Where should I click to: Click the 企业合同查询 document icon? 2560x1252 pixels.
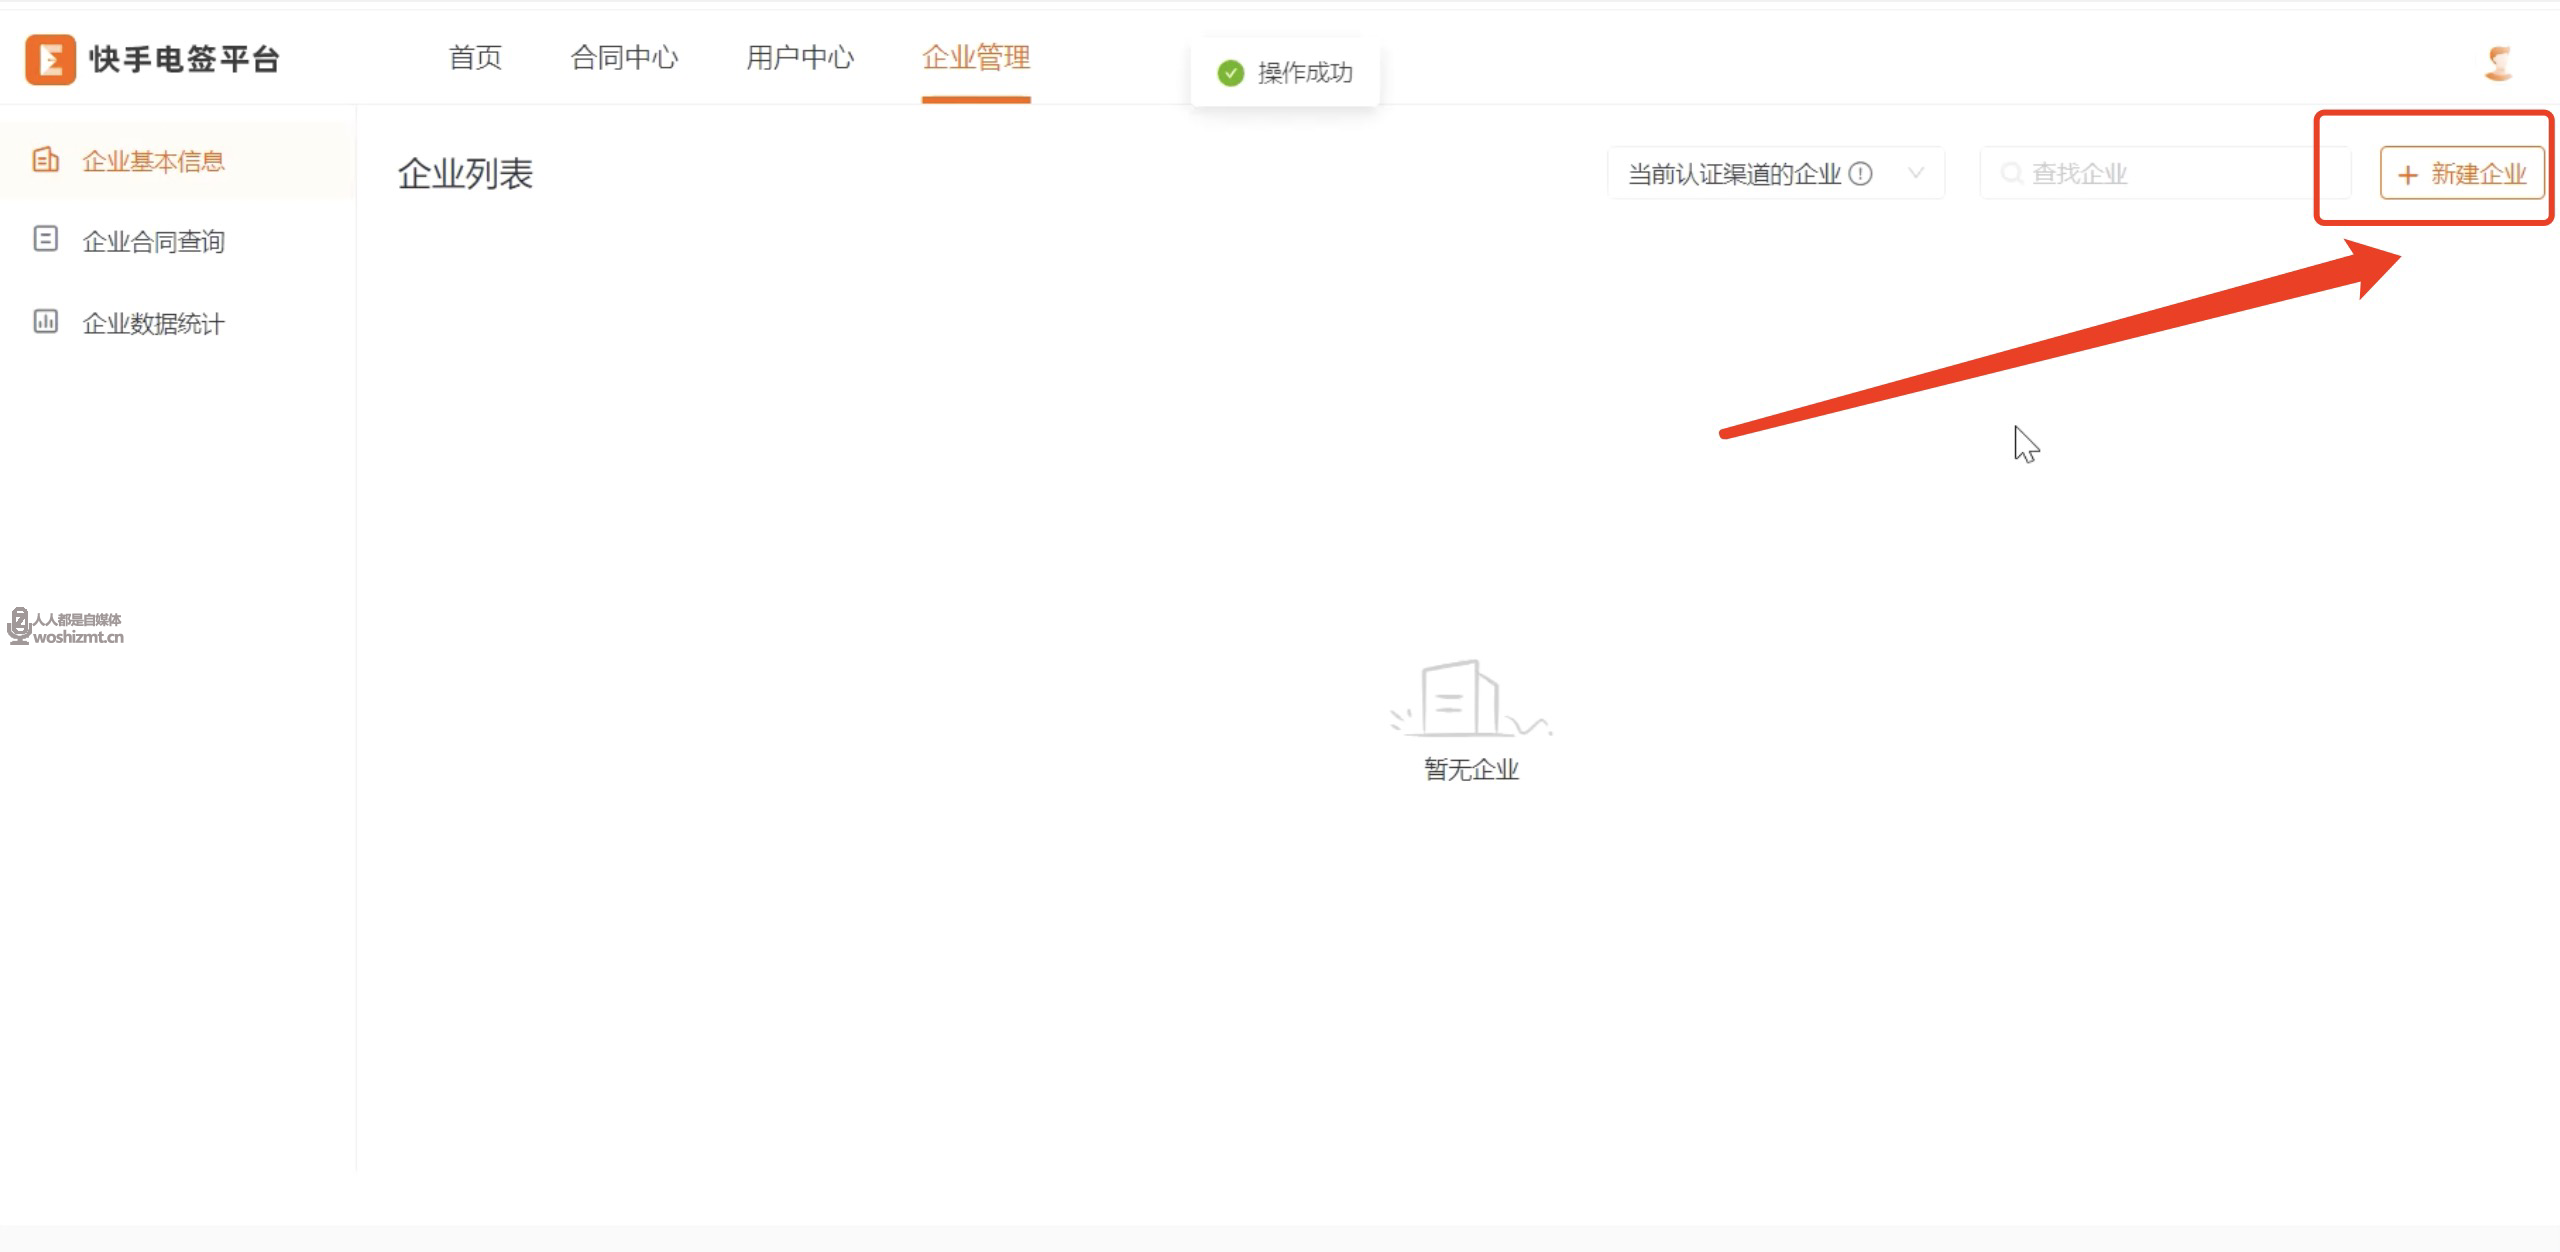pyautogui.click(x=46, y=240)
